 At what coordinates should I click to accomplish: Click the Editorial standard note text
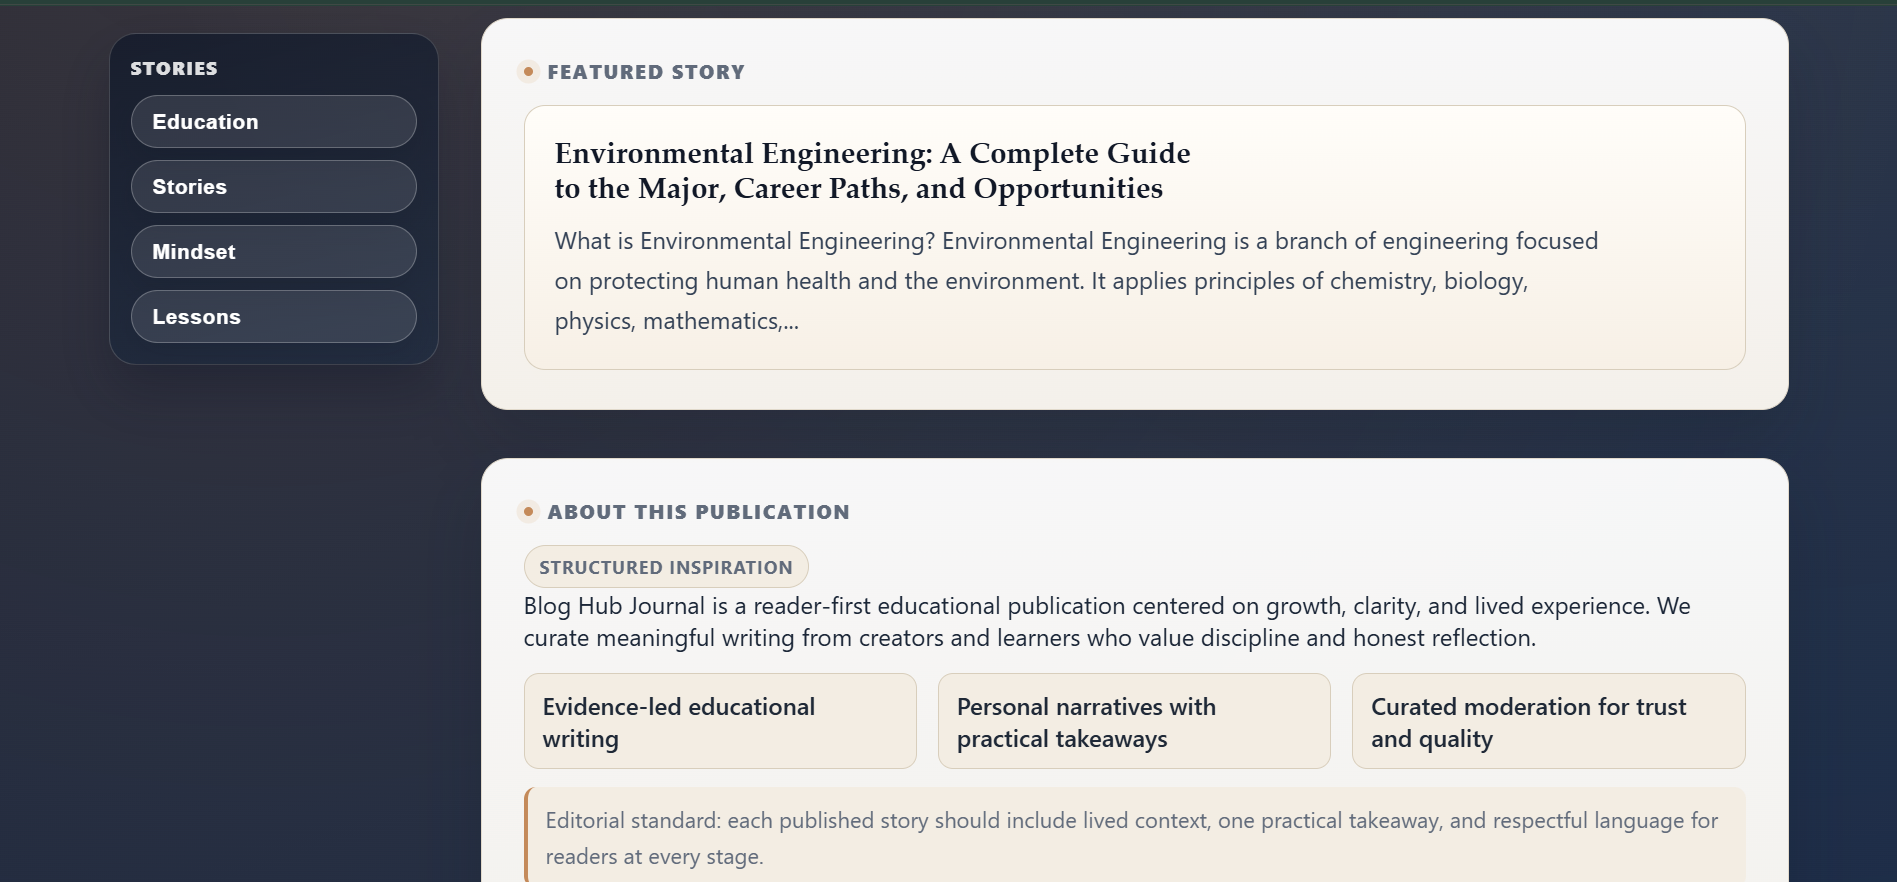click(x=1131, y=838)
